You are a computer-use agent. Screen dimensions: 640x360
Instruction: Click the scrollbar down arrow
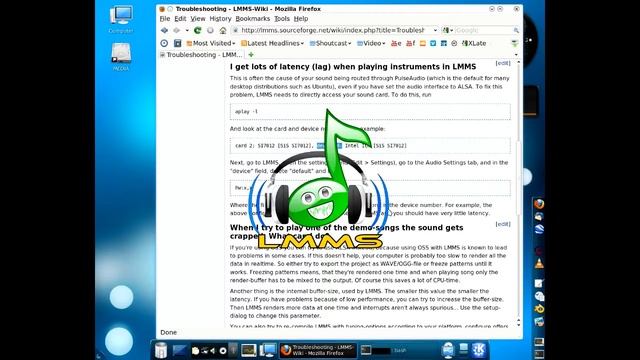click(x=519, y=324)
